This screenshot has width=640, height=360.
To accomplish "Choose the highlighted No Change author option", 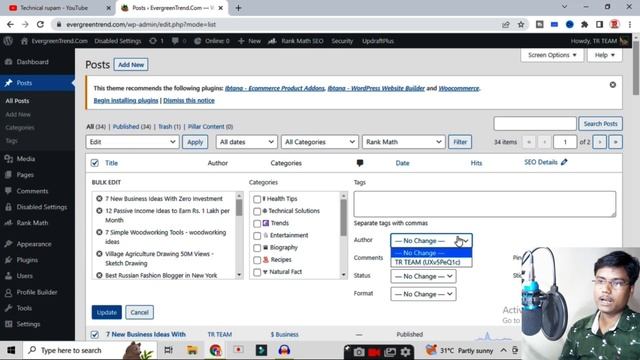I will click(431, 253).
